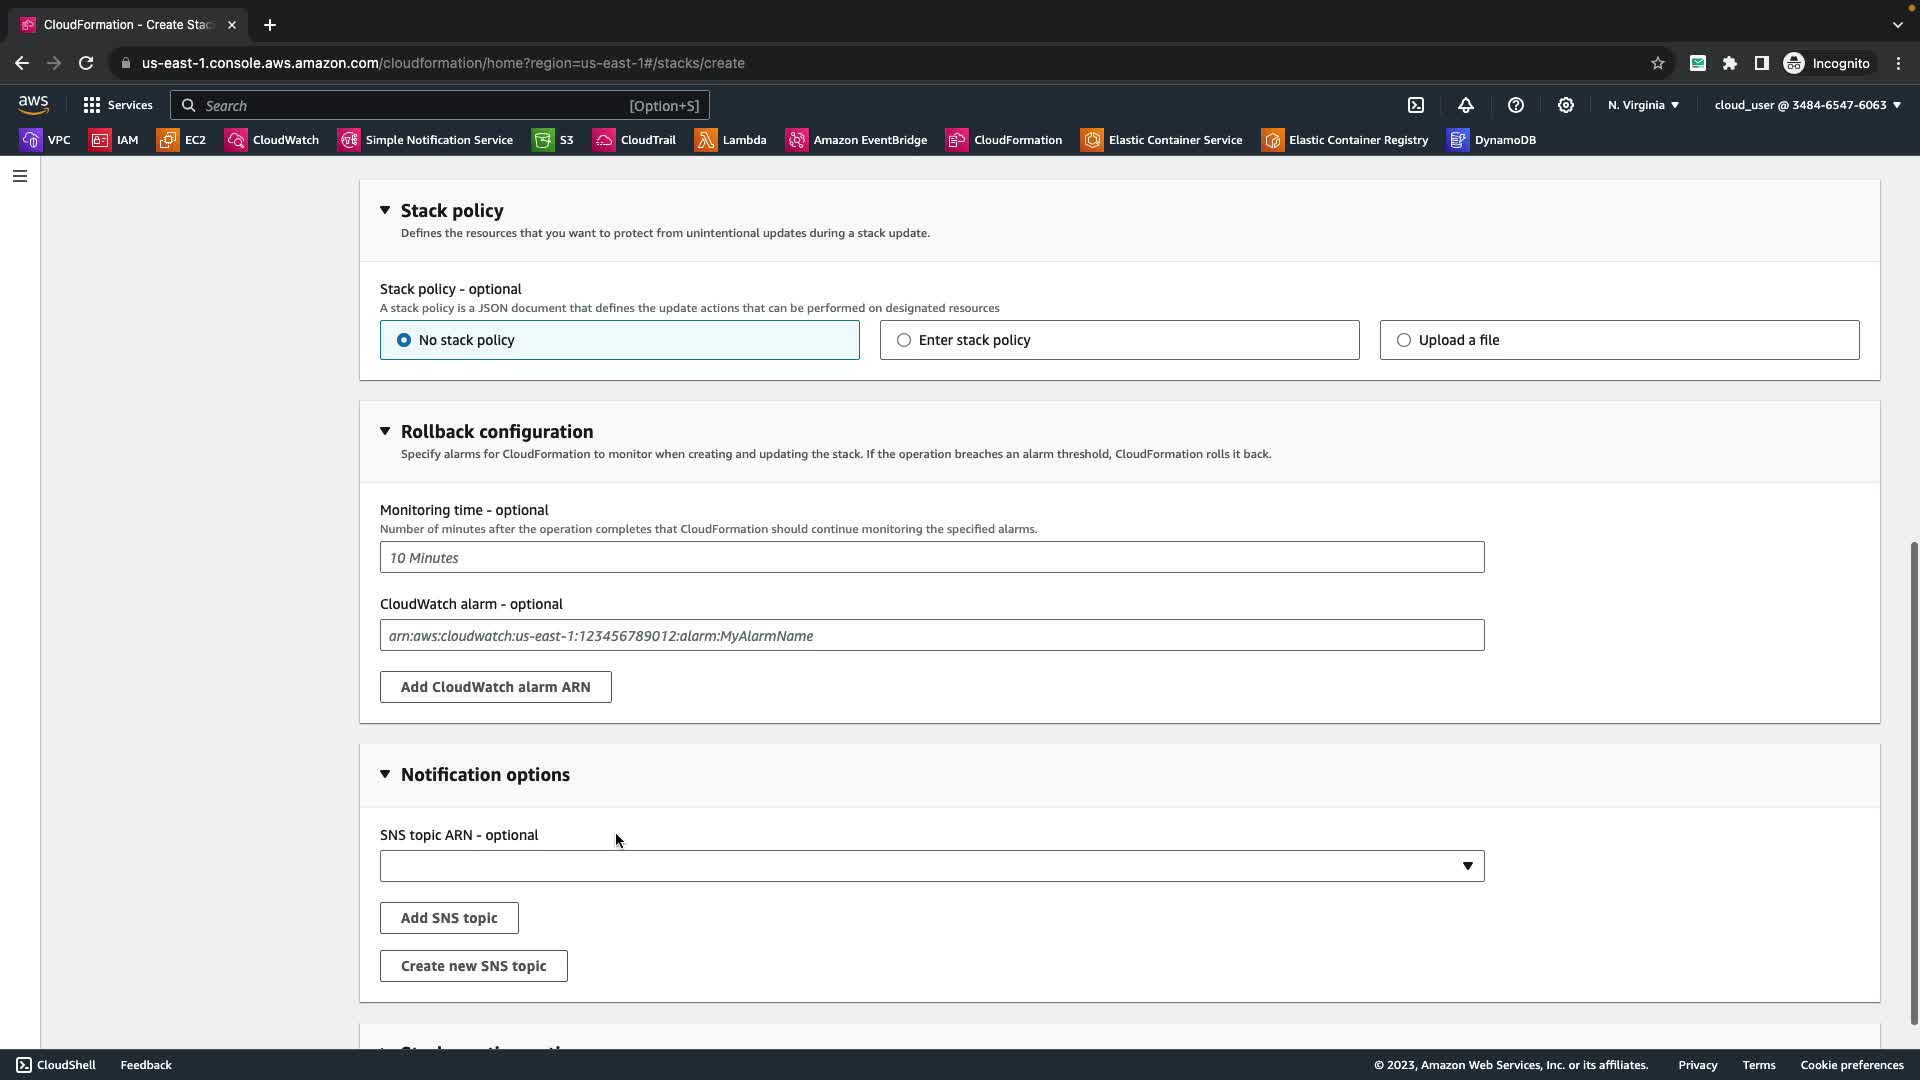Click the Monitoring time input field

point(931,558)
